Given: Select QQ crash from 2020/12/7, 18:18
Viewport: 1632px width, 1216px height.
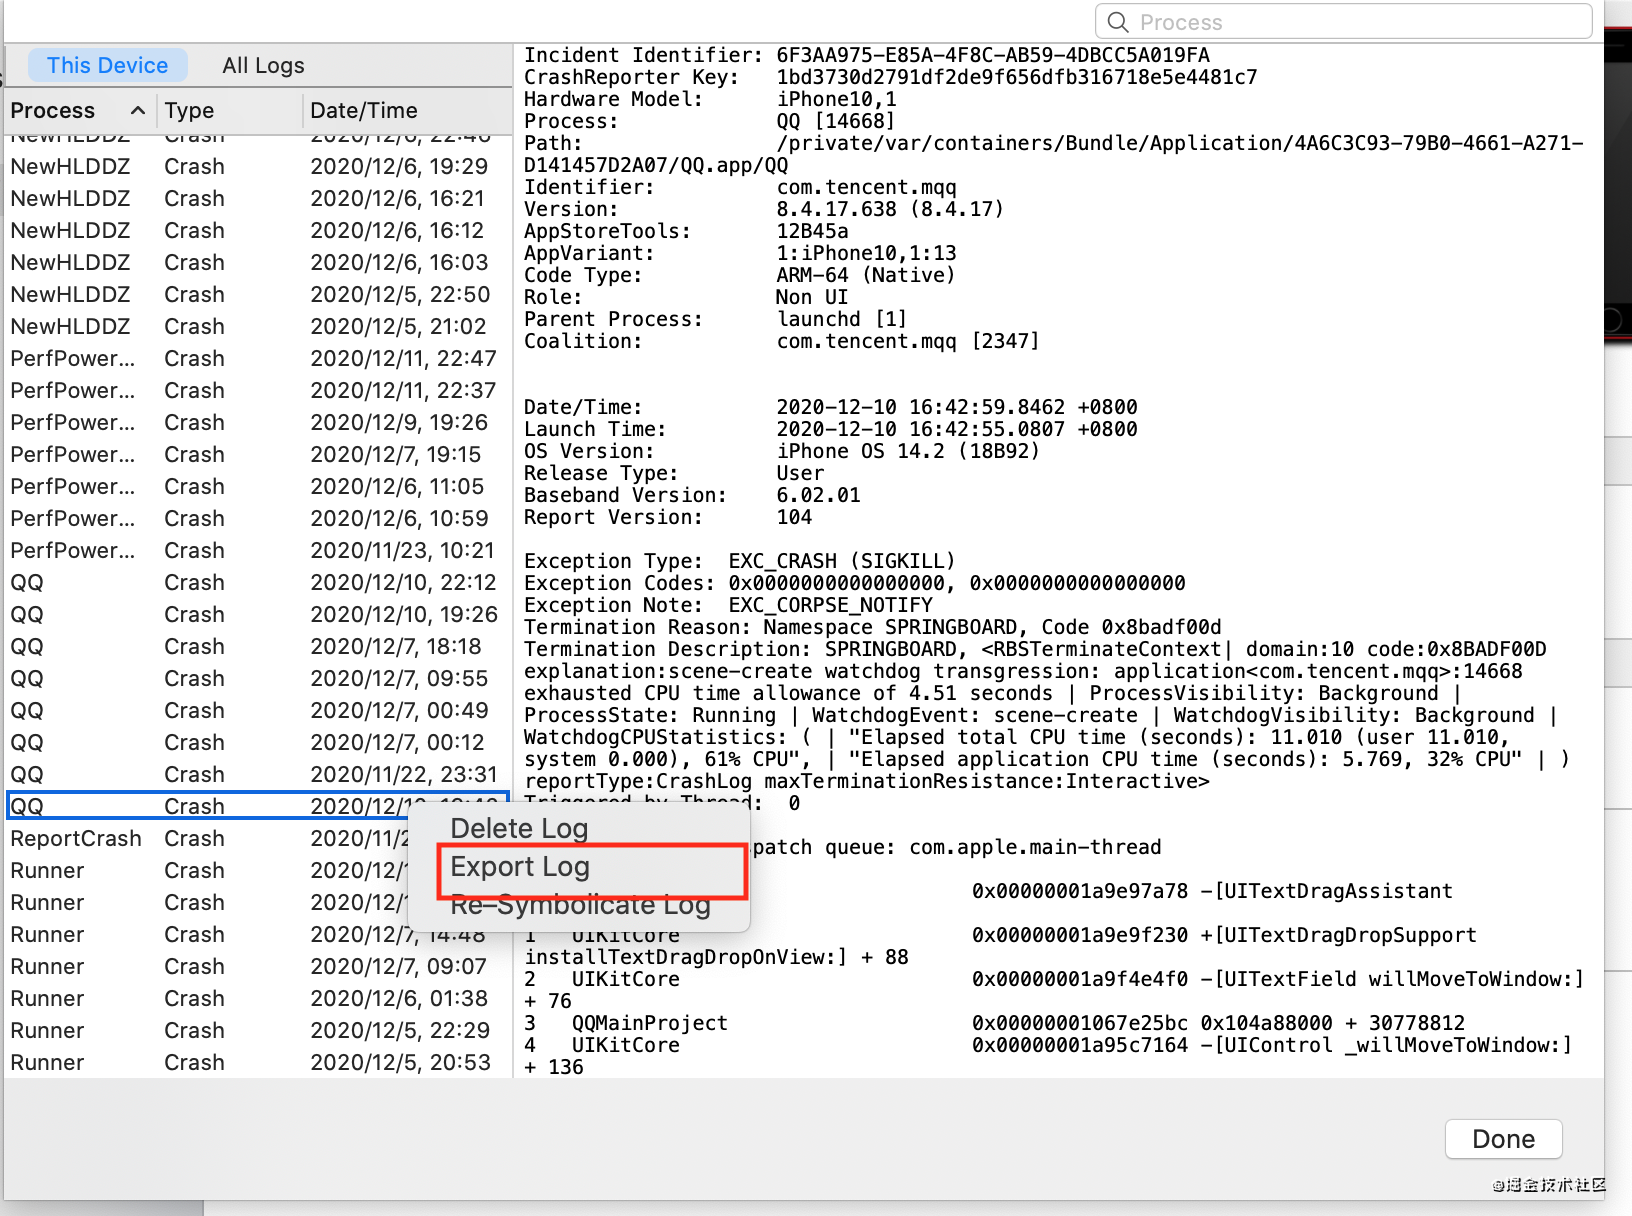Looking at the screenshot, I should click(258, 646).
